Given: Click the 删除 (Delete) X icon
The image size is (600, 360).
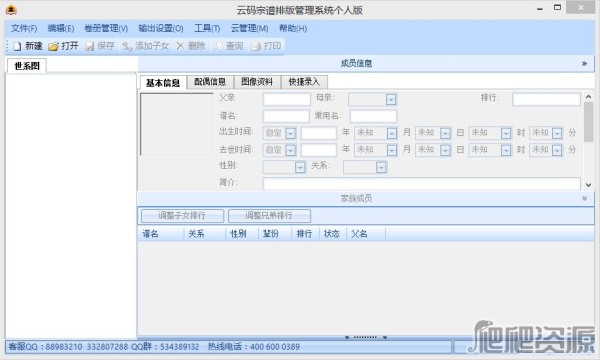Looking at the screenshot, I should tap(180, 46).
